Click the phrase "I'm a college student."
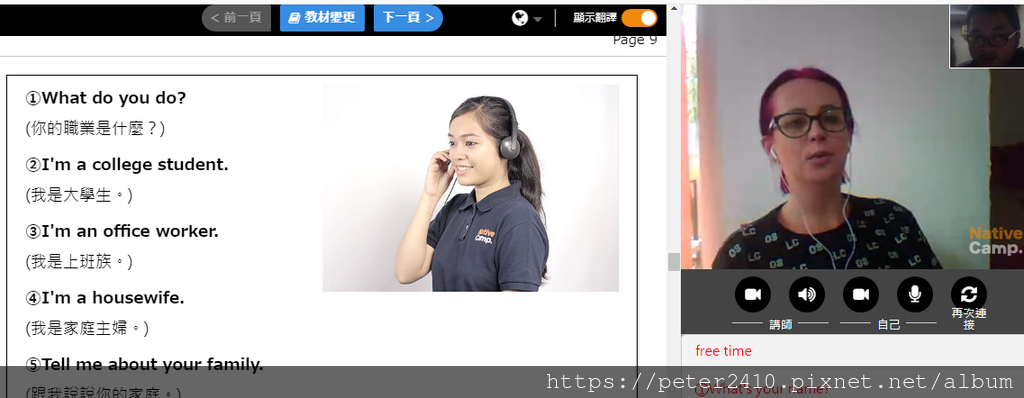1024x398 pixels. 135,165
